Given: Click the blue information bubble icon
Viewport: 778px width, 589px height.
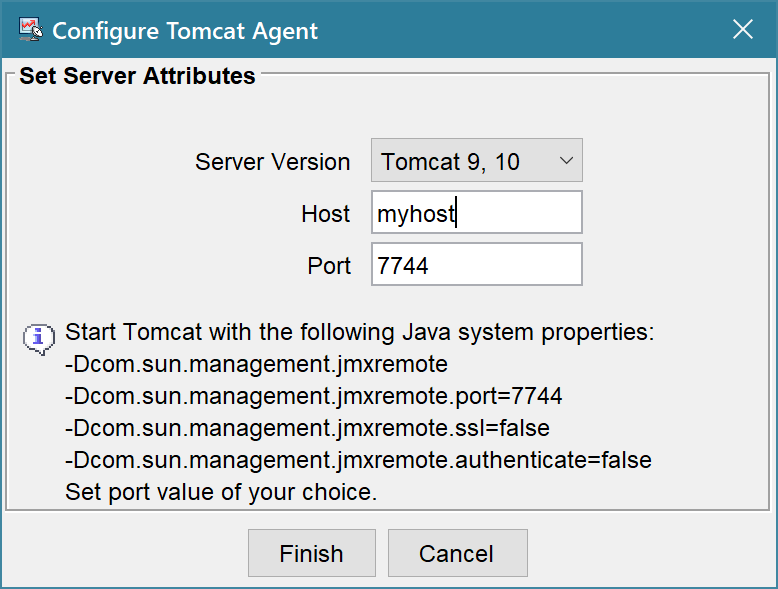Looking at the screenshot, I should (39, 339).
